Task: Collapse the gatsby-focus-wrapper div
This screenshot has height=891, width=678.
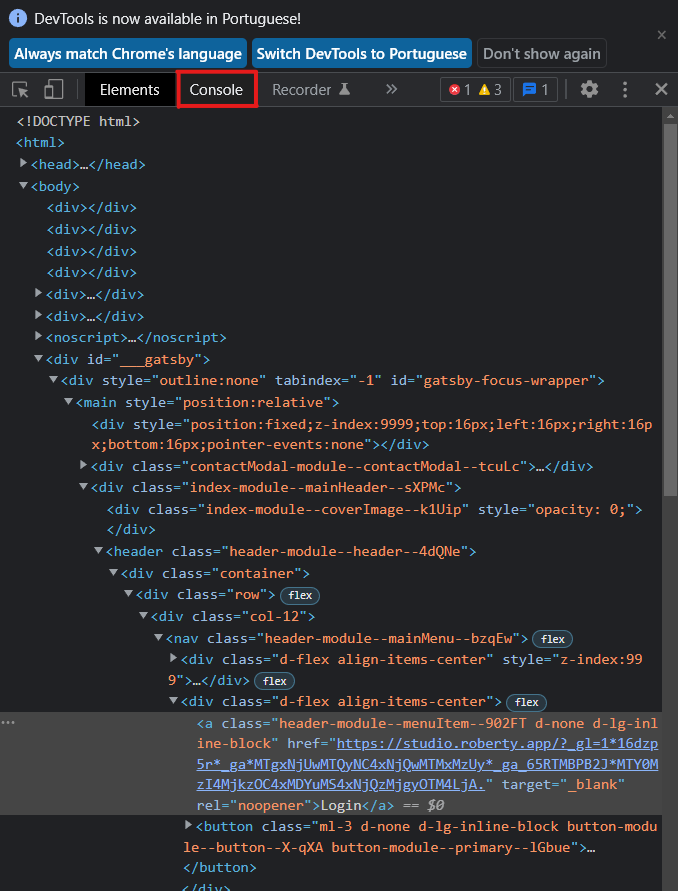Action: click(x=53, y=380)
